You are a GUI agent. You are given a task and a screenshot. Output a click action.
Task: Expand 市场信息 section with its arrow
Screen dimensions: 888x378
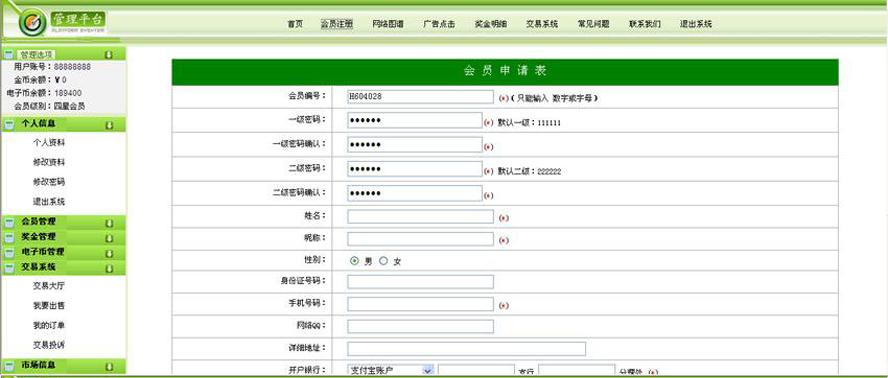tap(109, 366)
